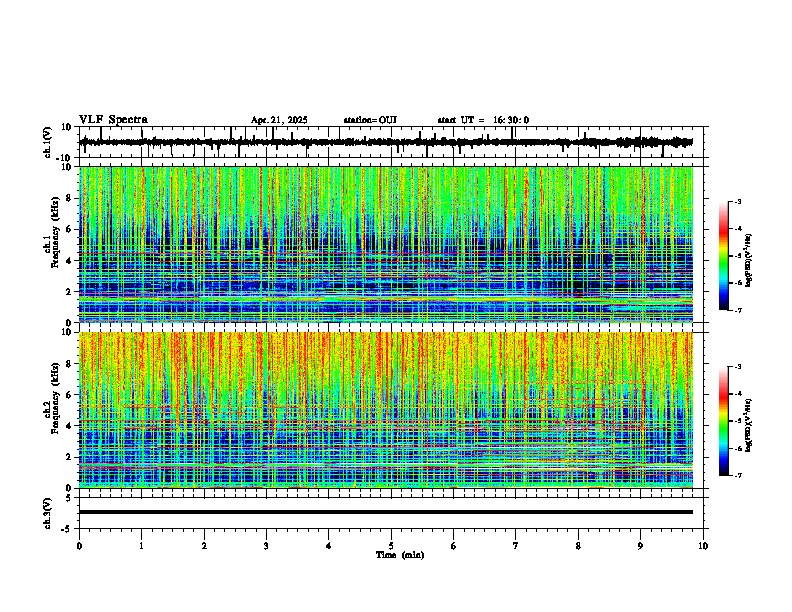The width and height of the screenshot is (792, 612).
Task: Click time axis tick label "7"
Action: coord(516,546)
